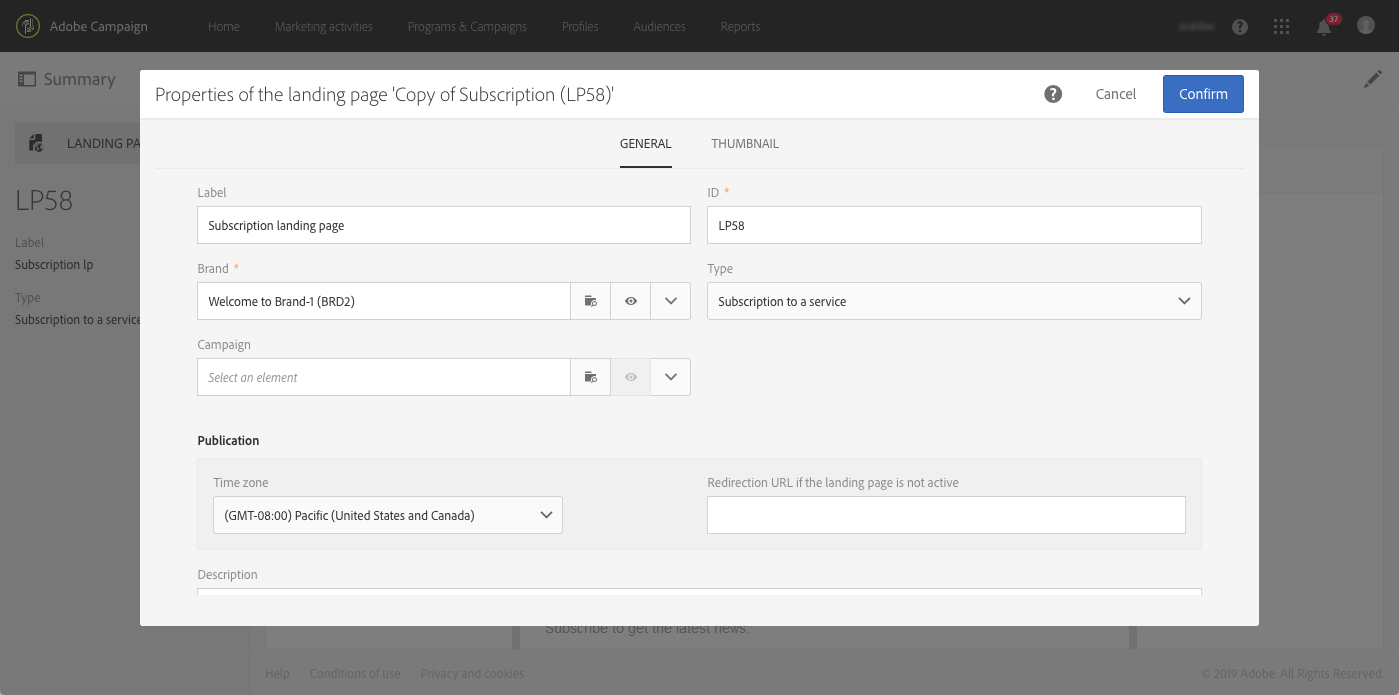Open the Type dropdown 'Subscription to a service'

point(954,301)
